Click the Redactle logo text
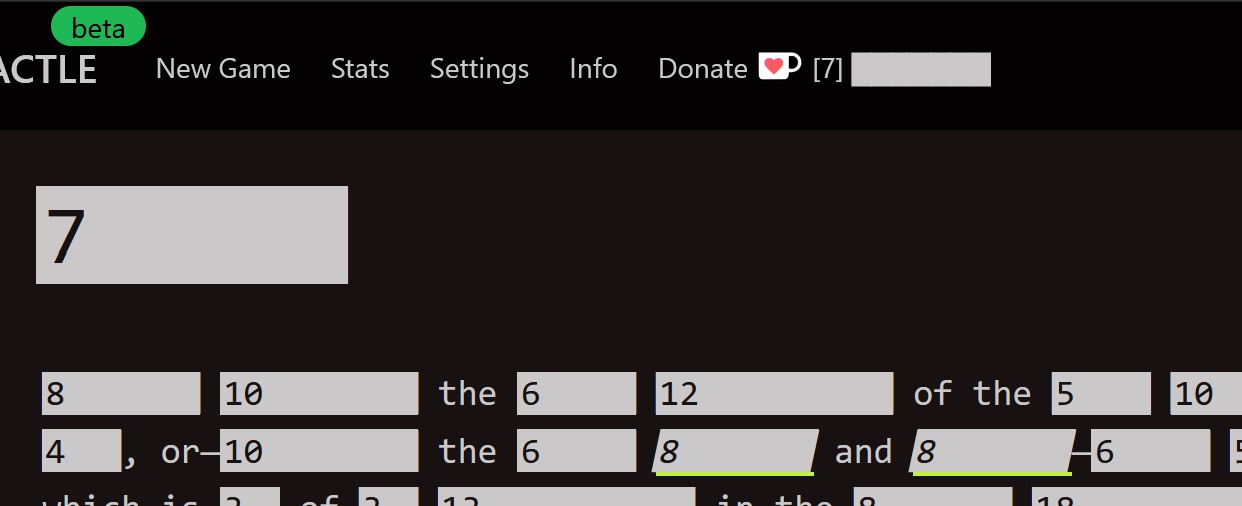This screenshot has width=1242, height=506. [48, 70]
